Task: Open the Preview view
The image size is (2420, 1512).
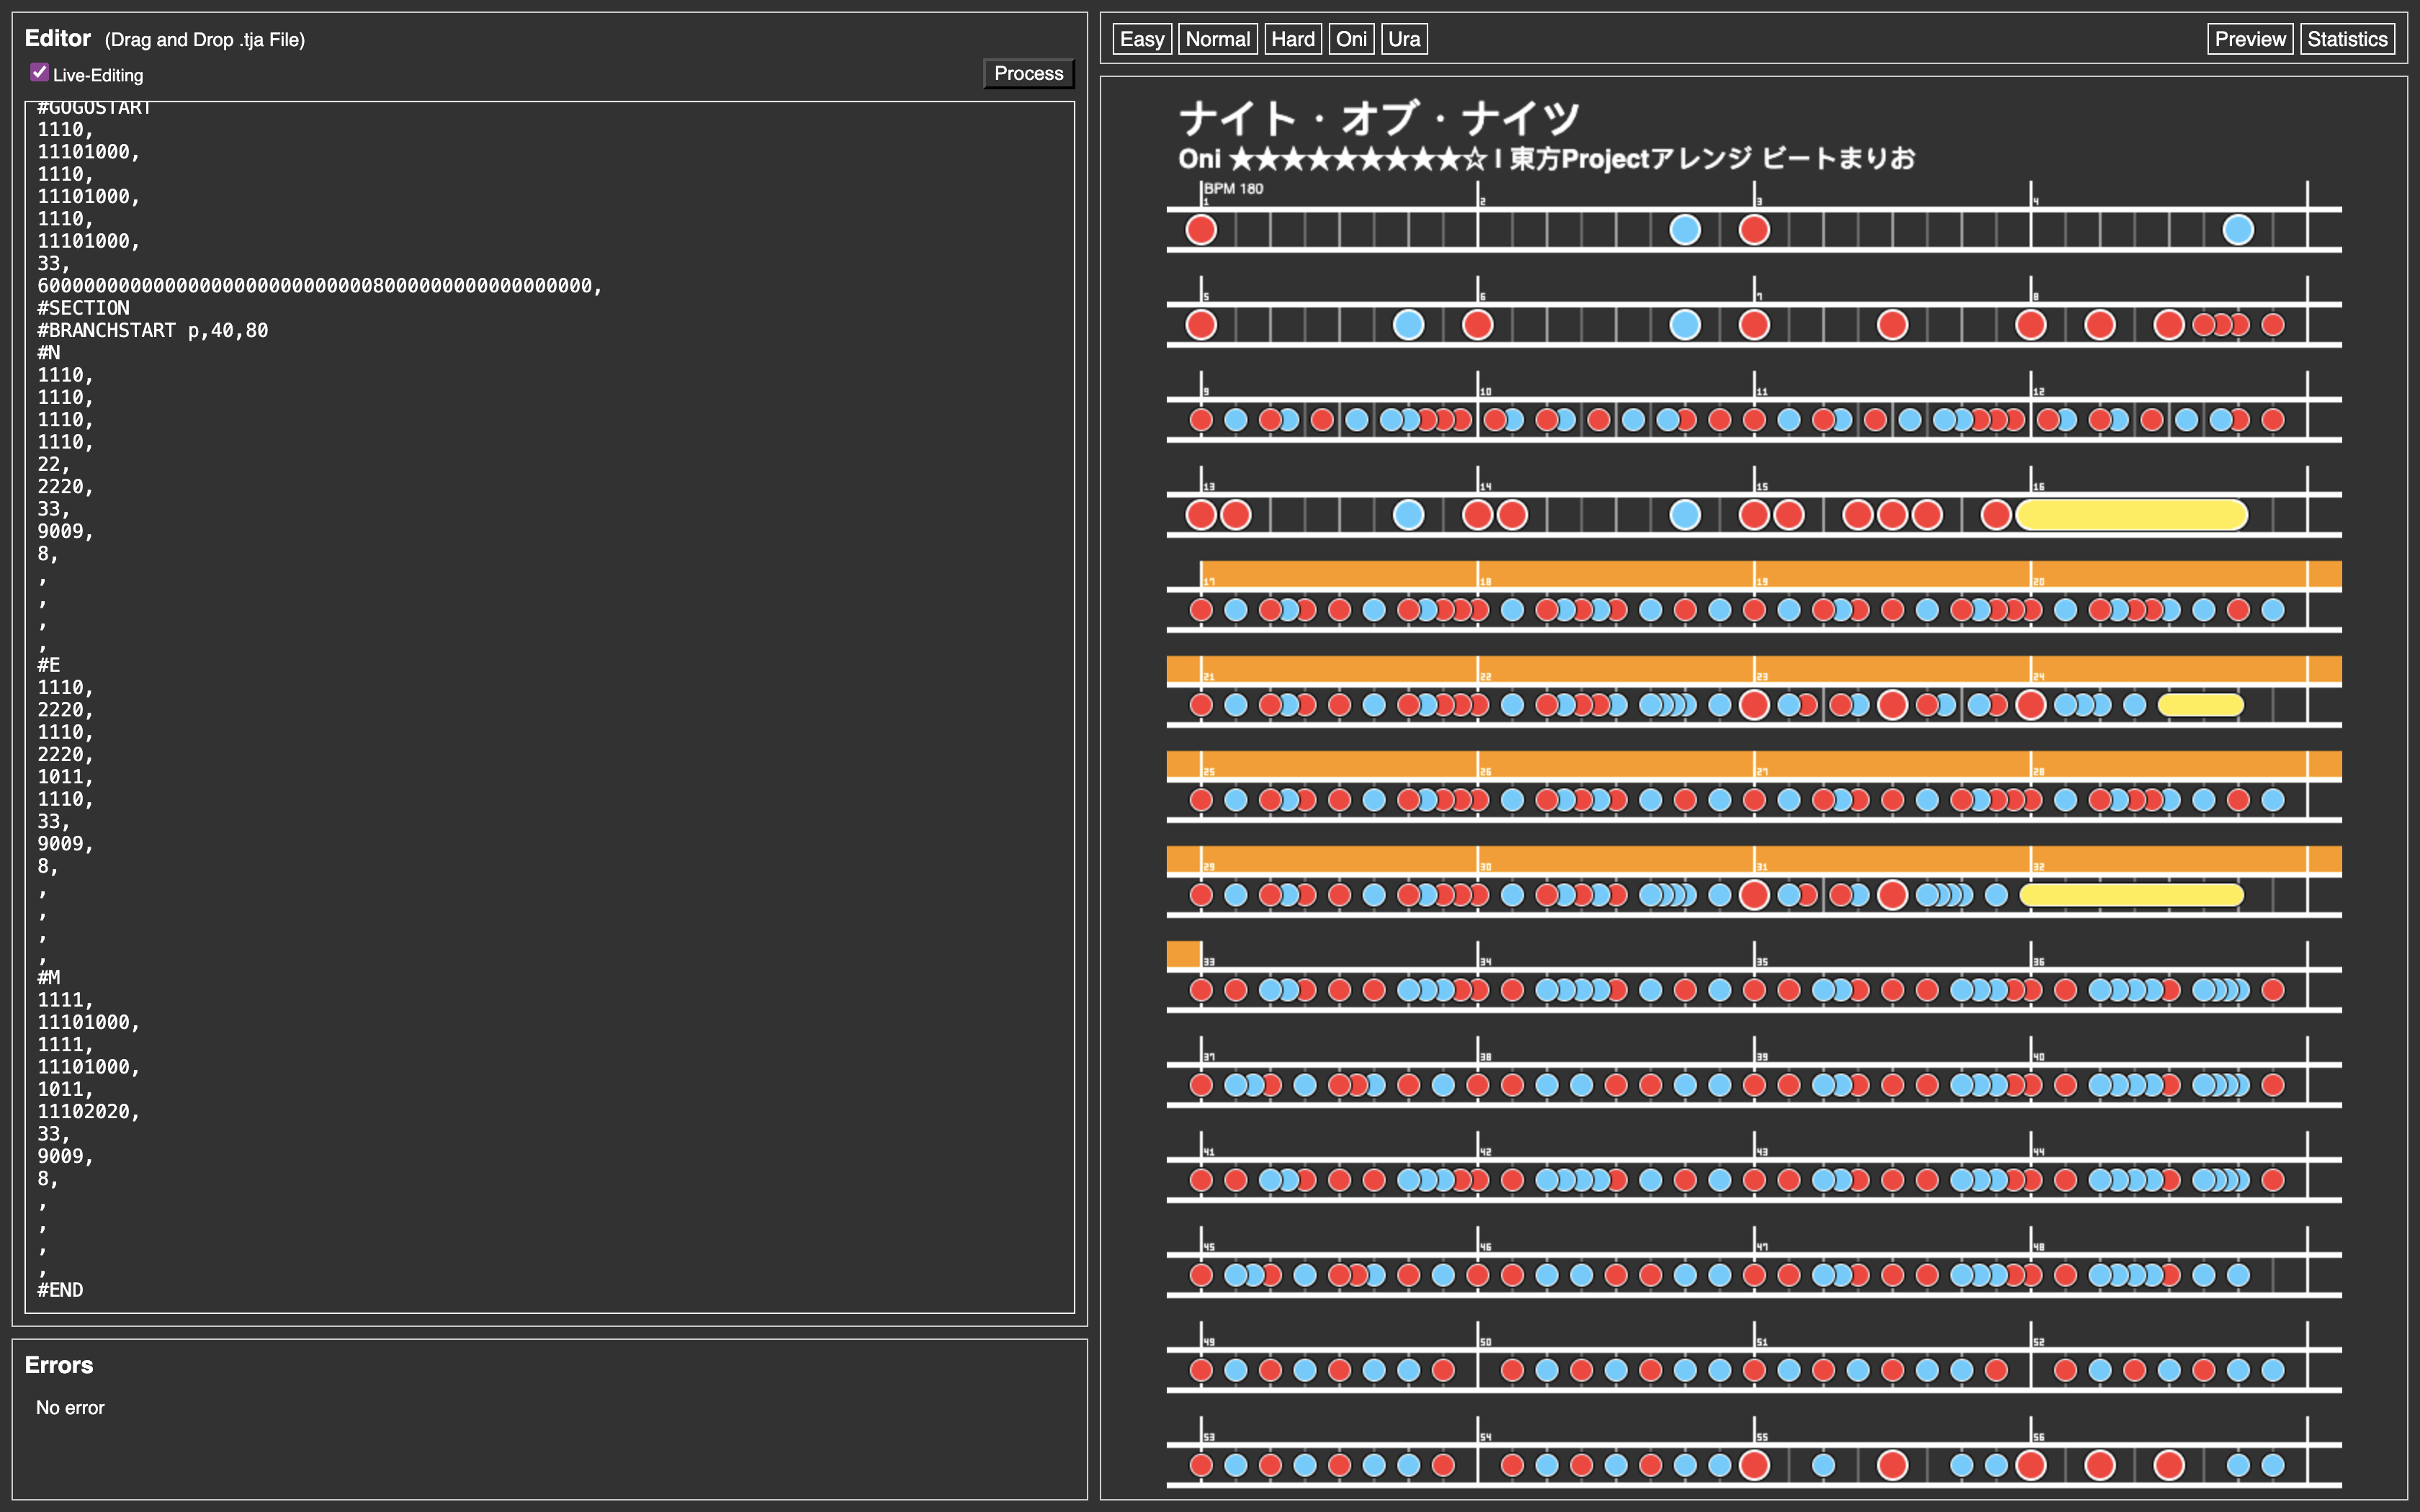Action: tap(2249, 39)
